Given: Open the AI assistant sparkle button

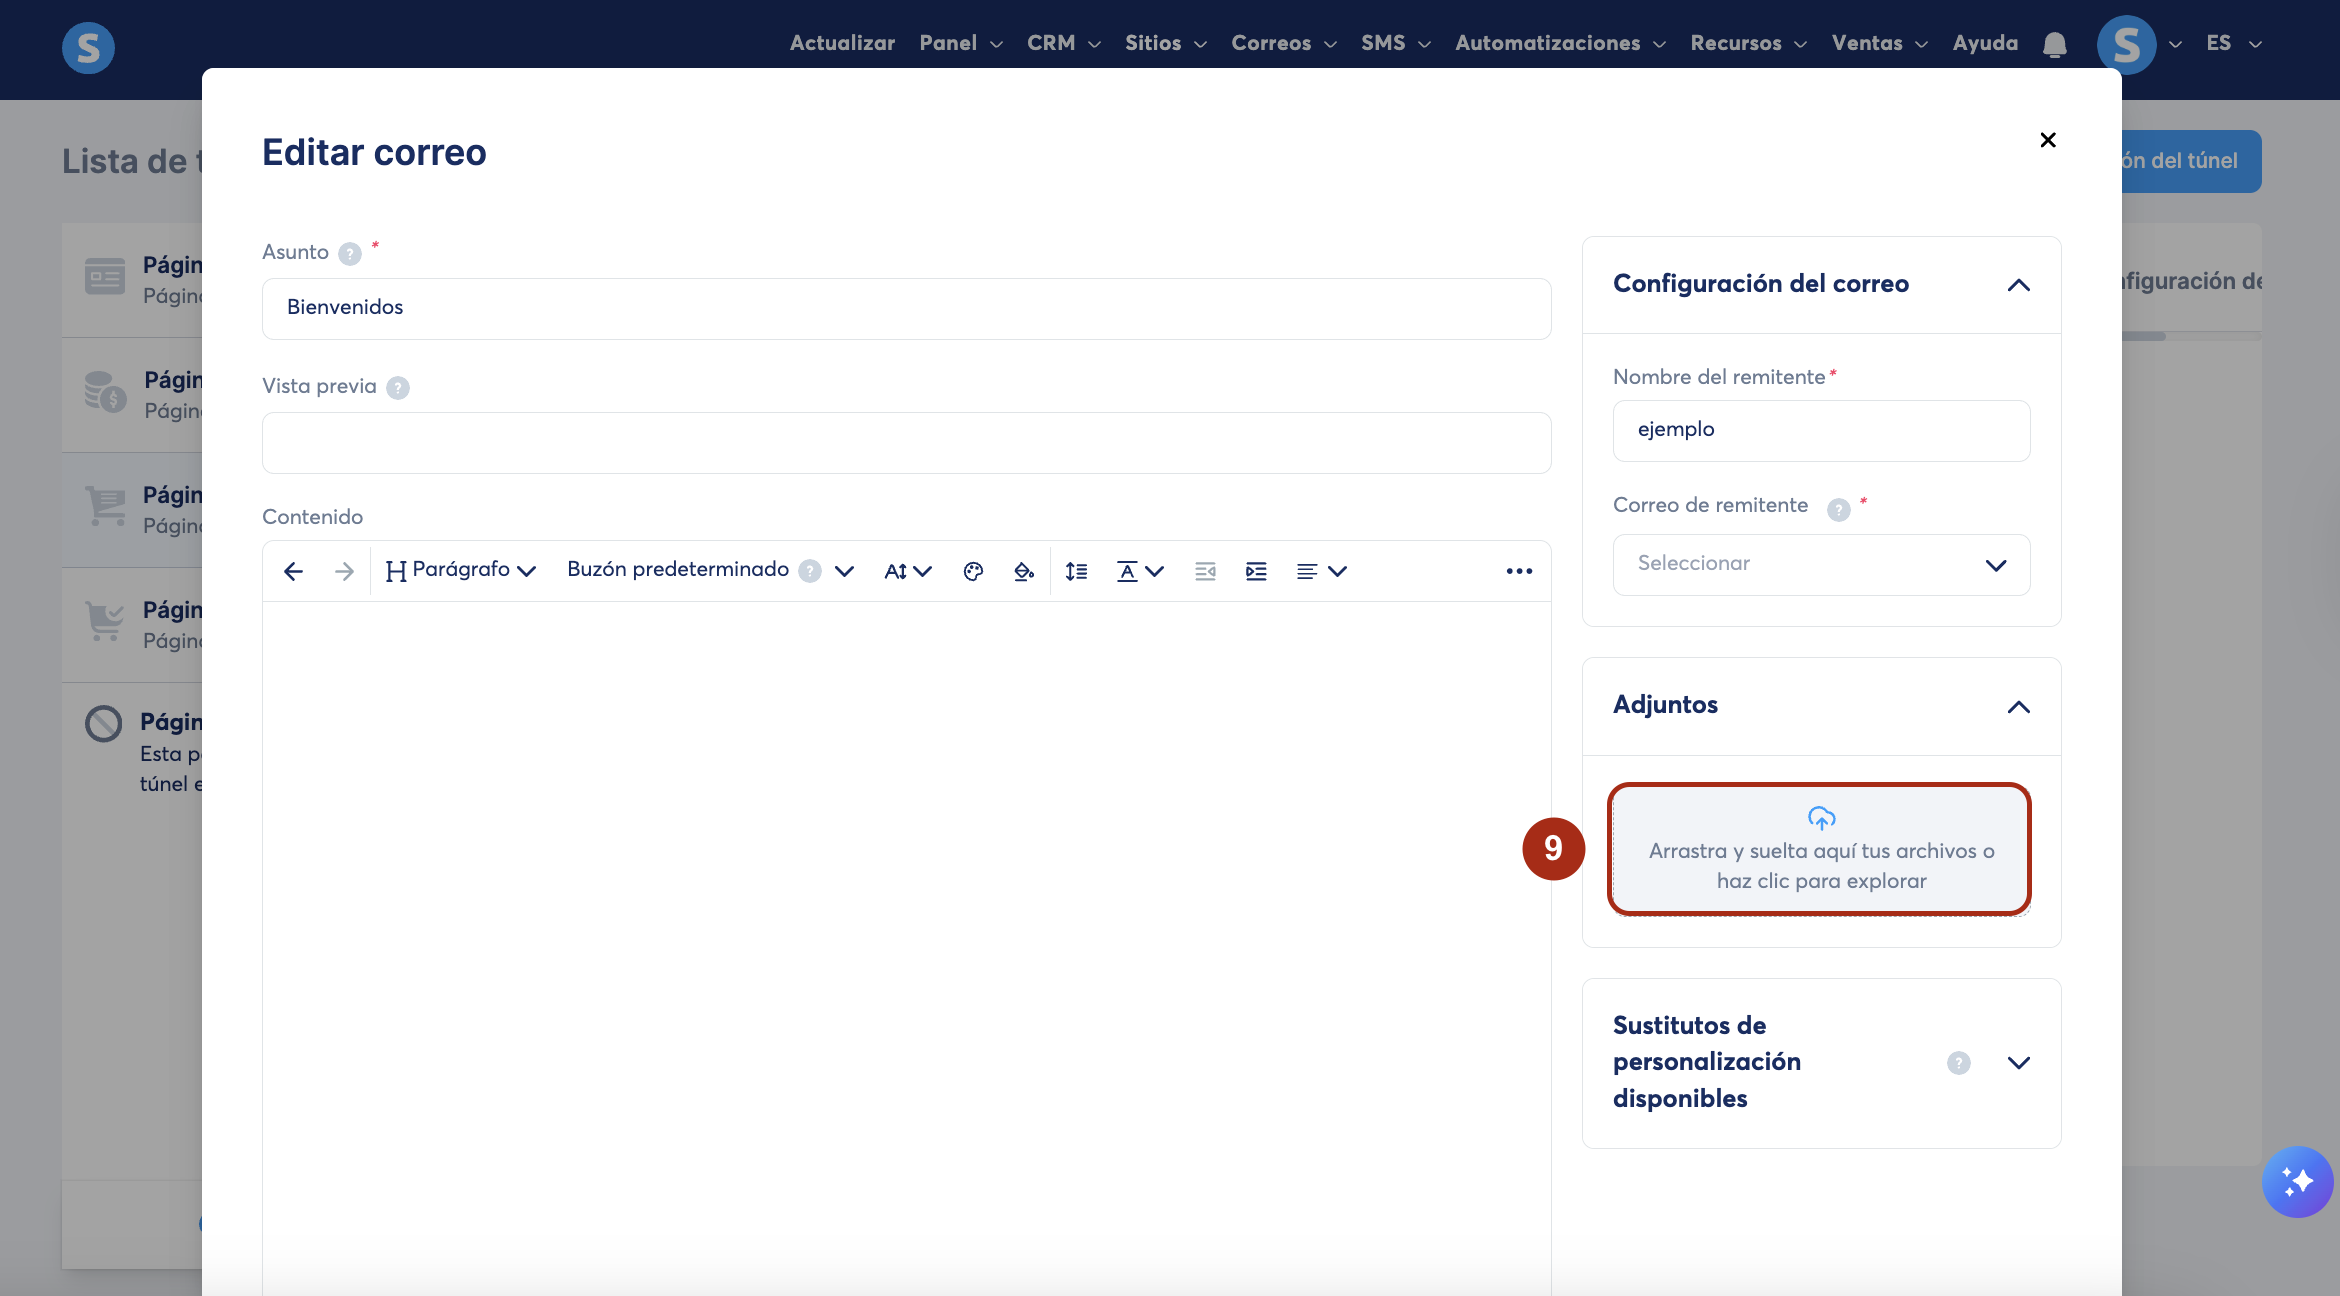Looking at the screenshot, I should 2297,1181.
